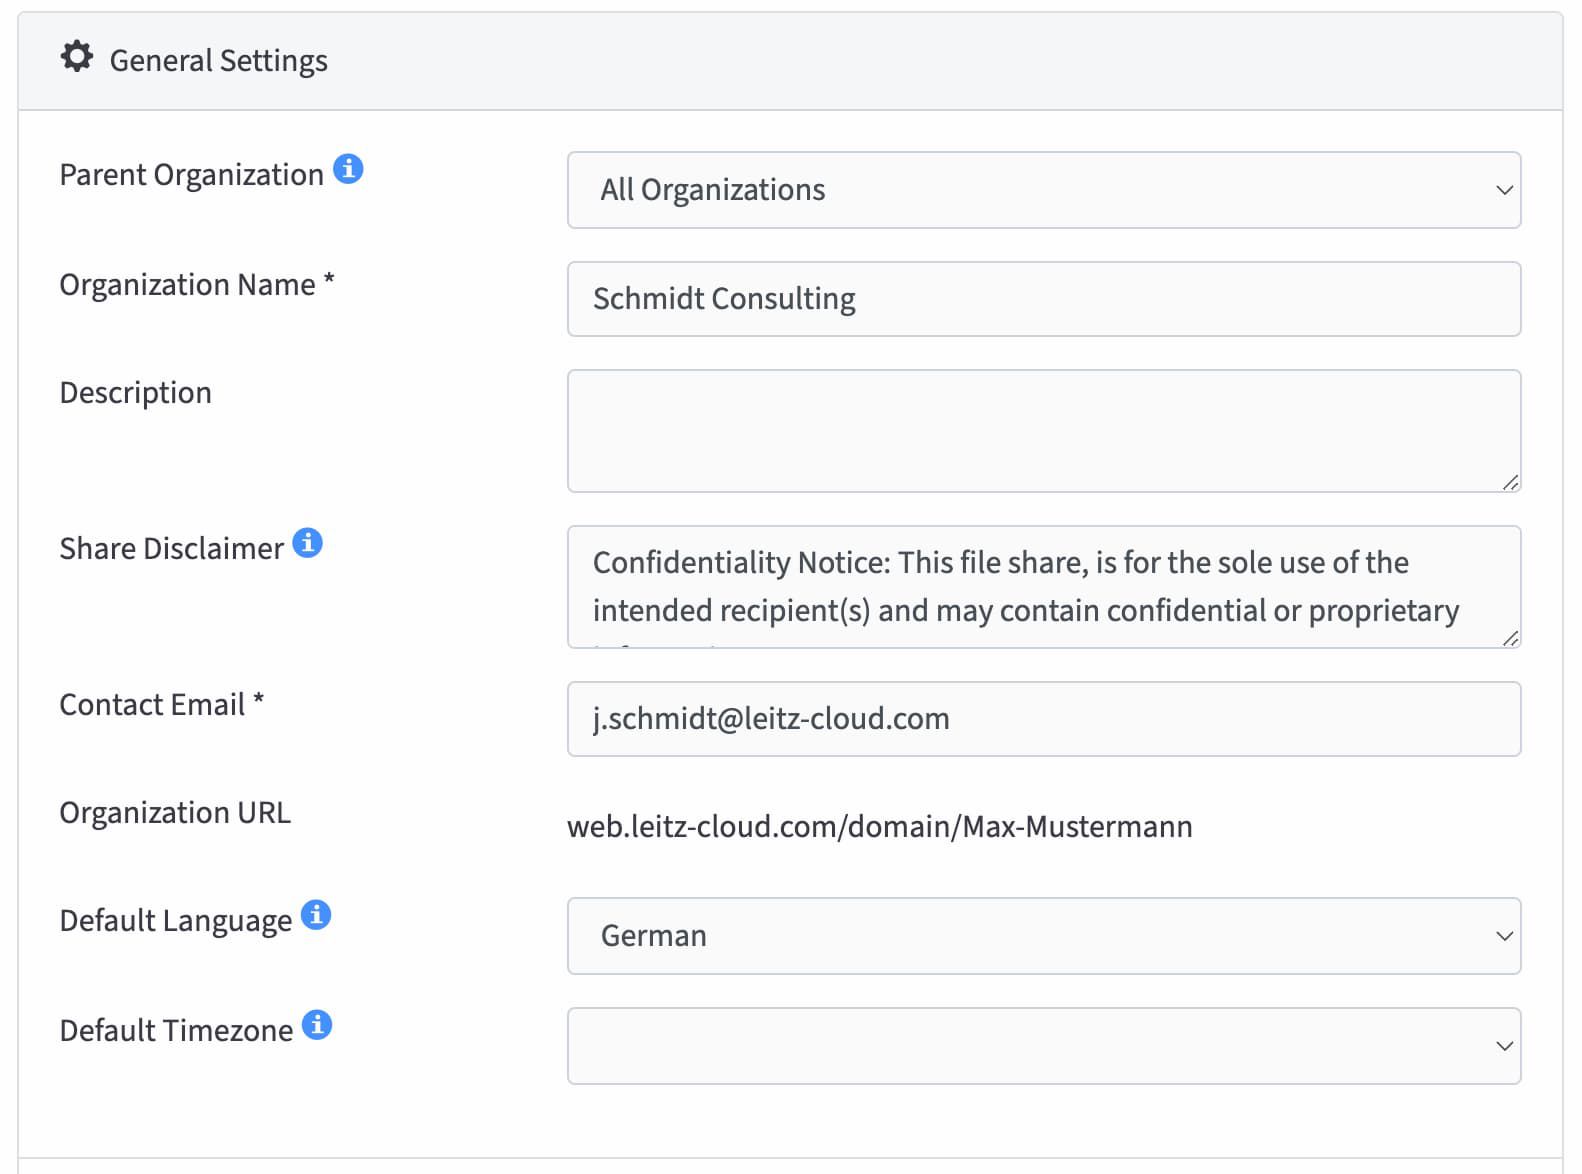Click the Share Disclaimer info icon
Viewport: 1582px width, 1174px height.
point(307,543)
